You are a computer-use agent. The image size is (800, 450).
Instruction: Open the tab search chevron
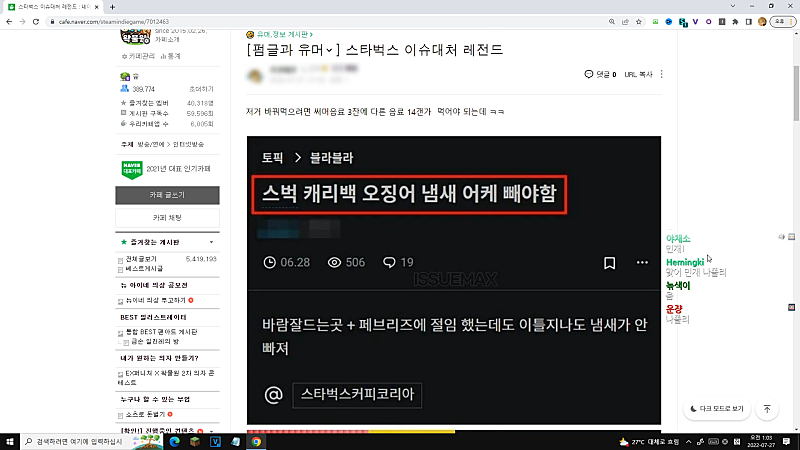[x=733, y=6]
